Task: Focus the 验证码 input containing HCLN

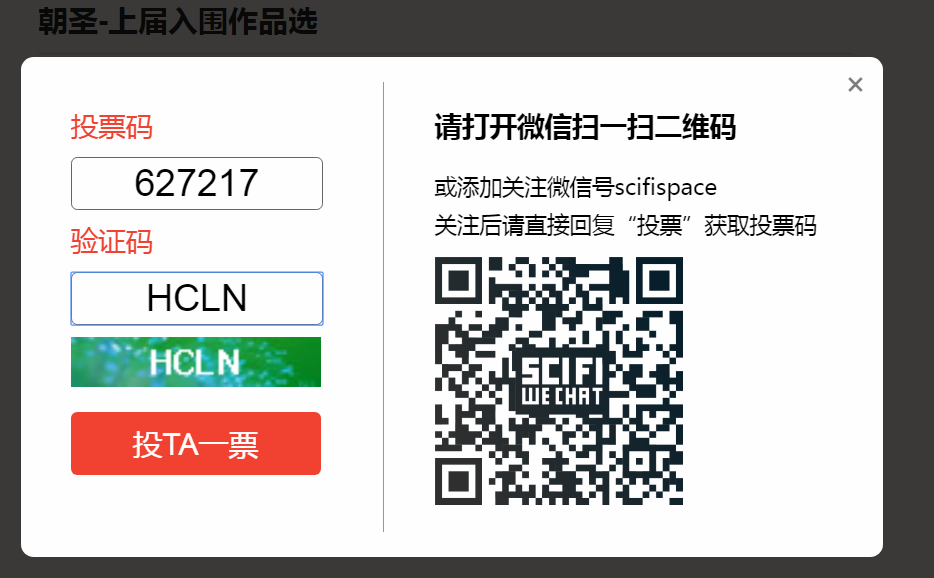Action: pyautogui.click(x=197, y=299)
